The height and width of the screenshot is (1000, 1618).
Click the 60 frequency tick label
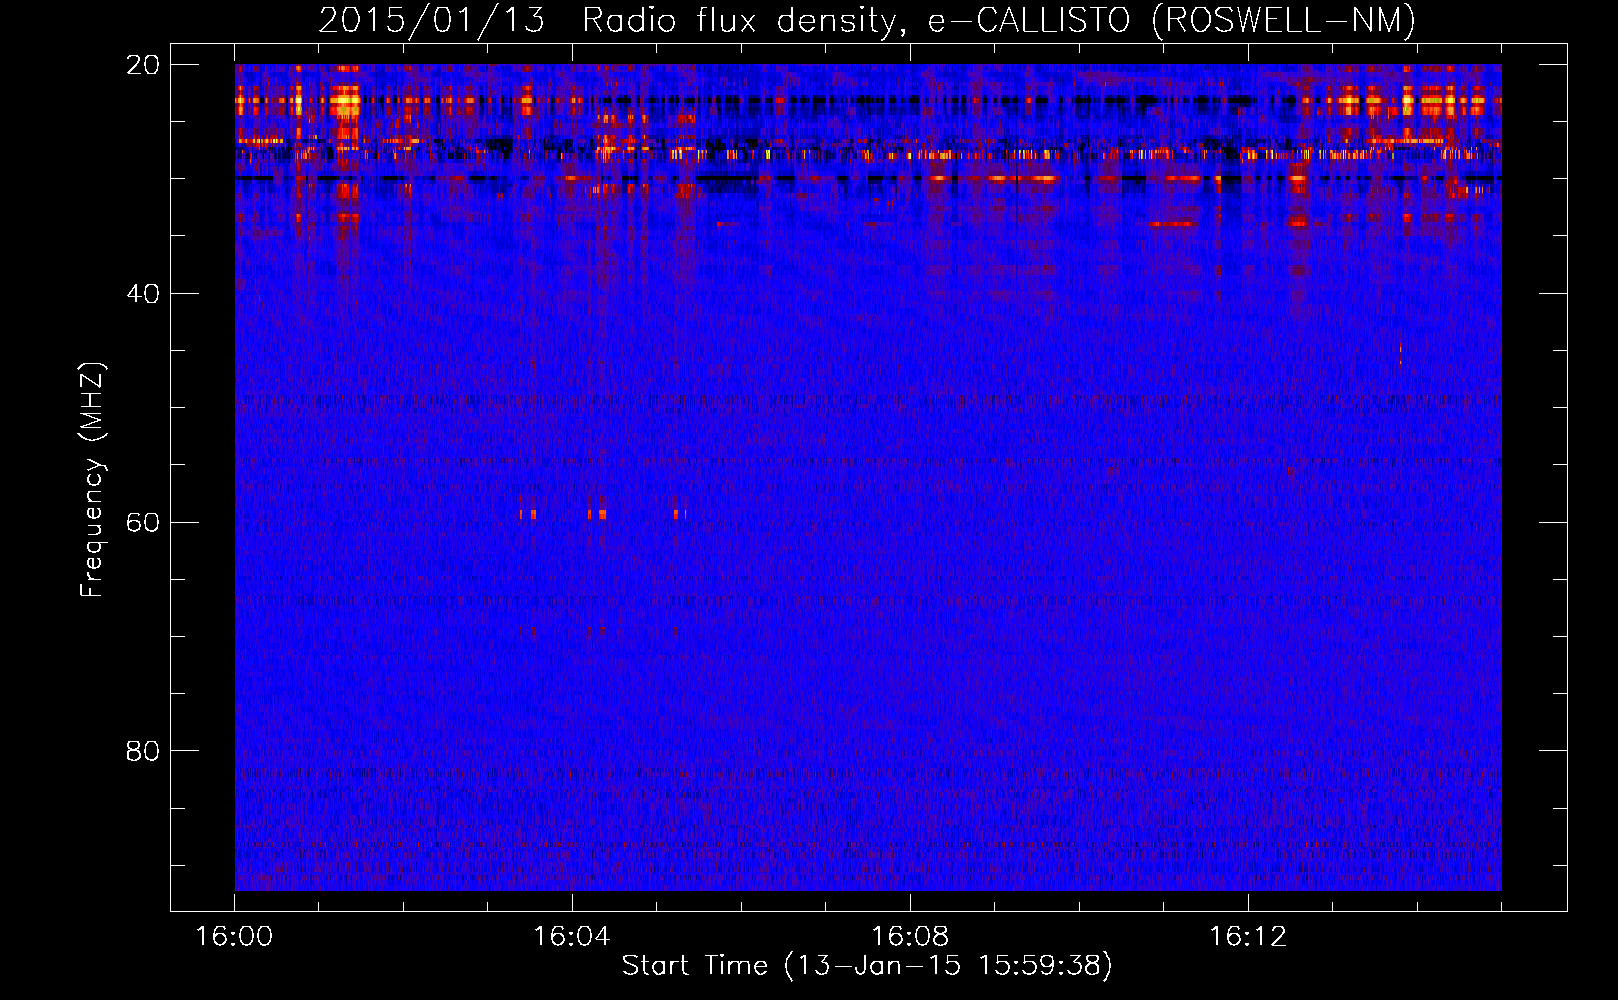coord(143,522)
